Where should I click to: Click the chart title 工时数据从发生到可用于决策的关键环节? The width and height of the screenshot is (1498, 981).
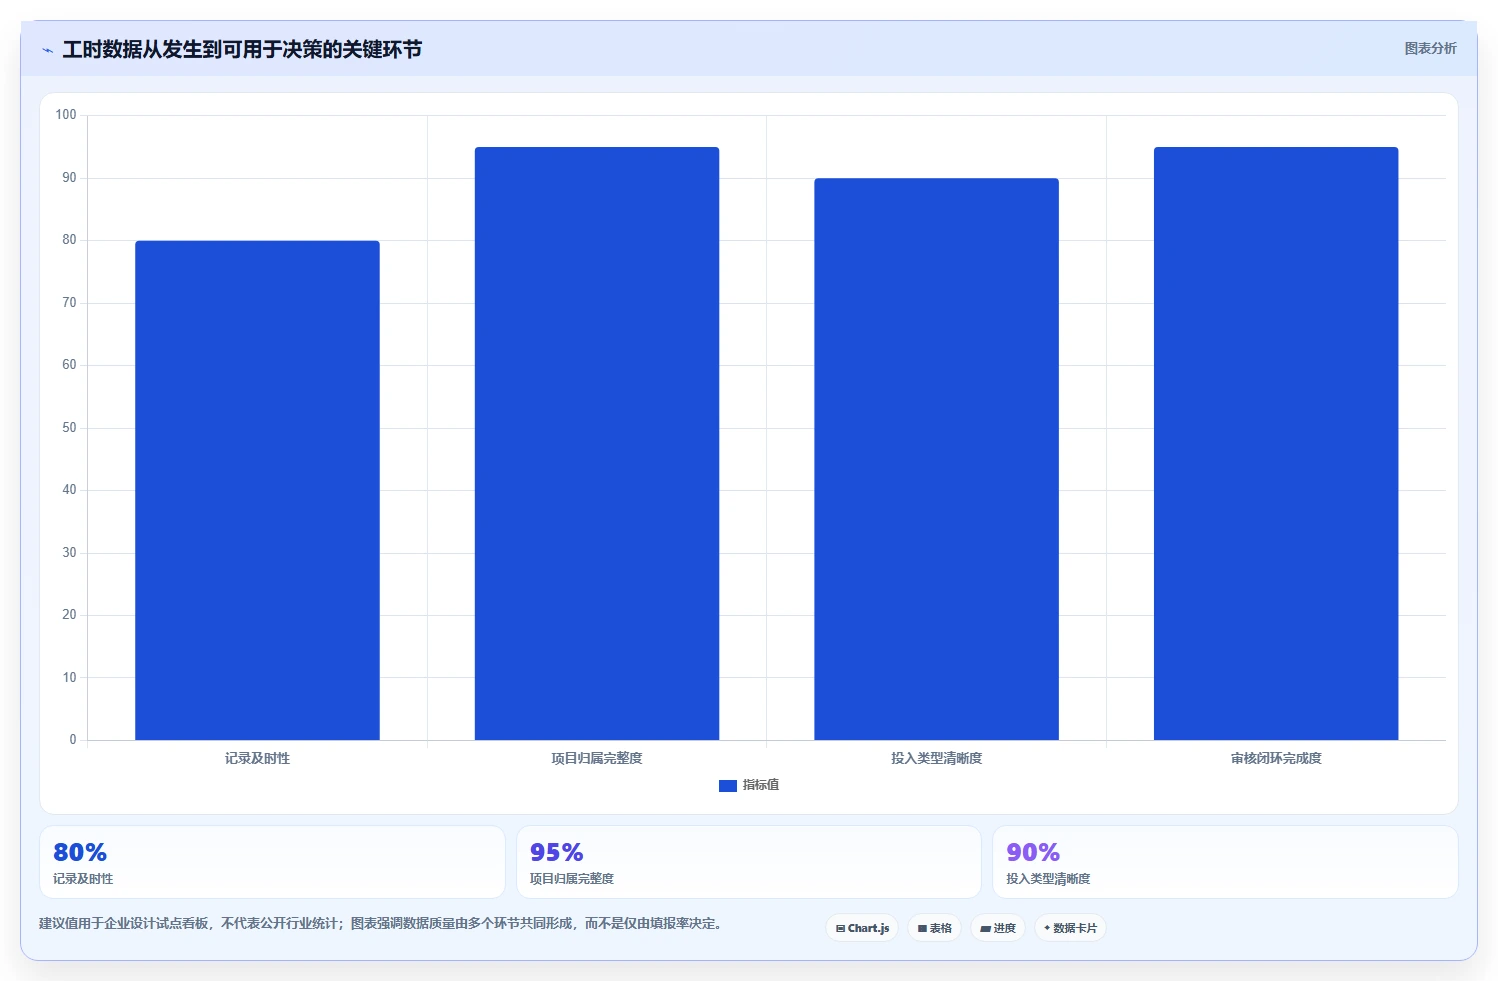(x=242, y=49)
